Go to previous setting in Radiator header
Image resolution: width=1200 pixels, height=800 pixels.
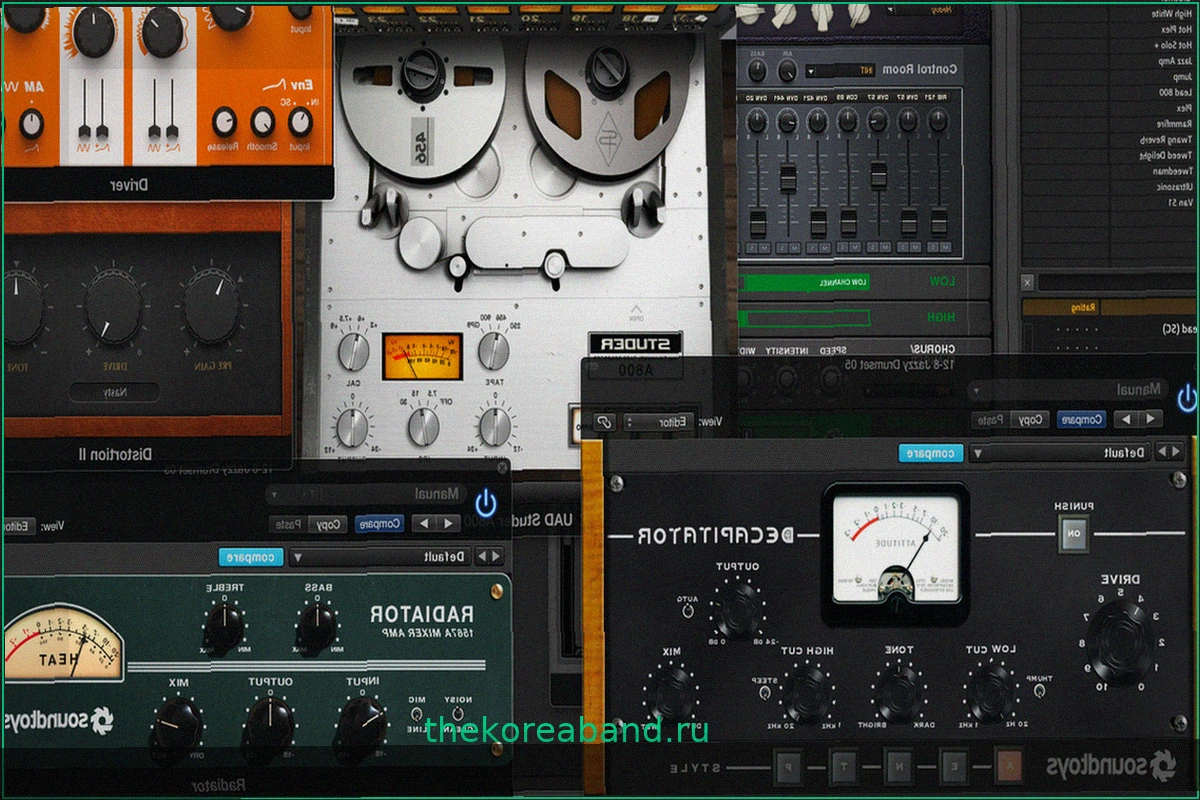(x=448, y=523)
